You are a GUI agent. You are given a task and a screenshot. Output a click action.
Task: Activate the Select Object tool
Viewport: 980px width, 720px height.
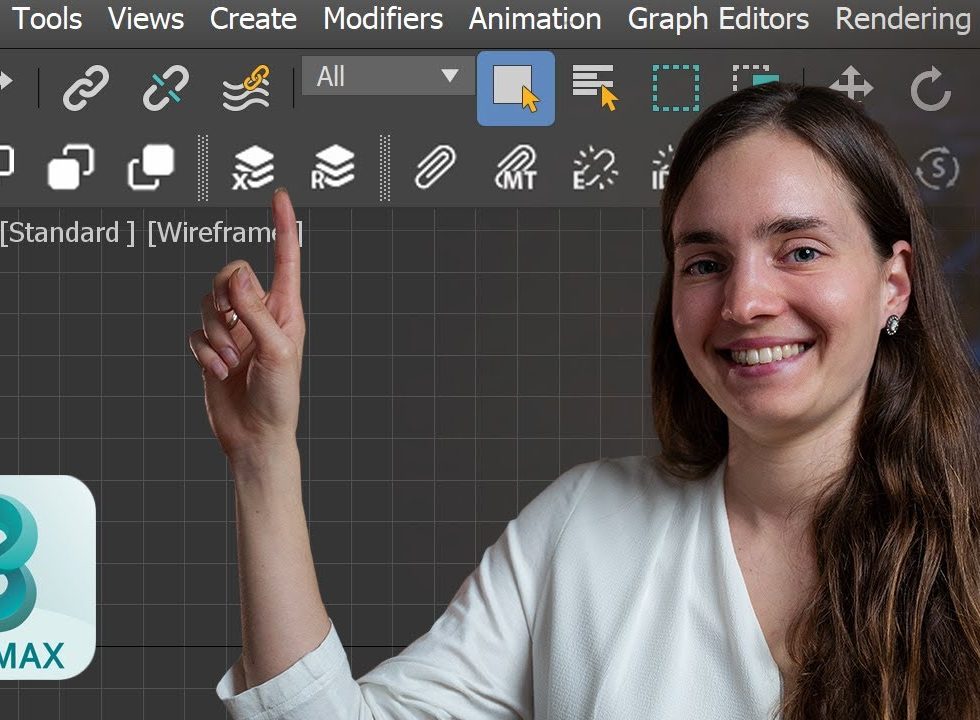pyautogui.click(x=516, y=88)
